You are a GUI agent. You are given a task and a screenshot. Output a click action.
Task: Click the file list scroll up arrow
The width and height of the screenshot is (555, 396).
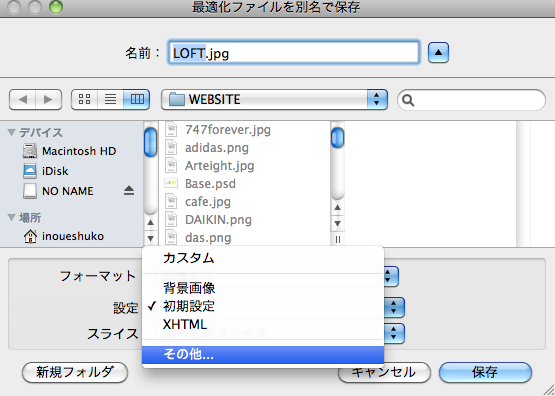click(337, 207)
